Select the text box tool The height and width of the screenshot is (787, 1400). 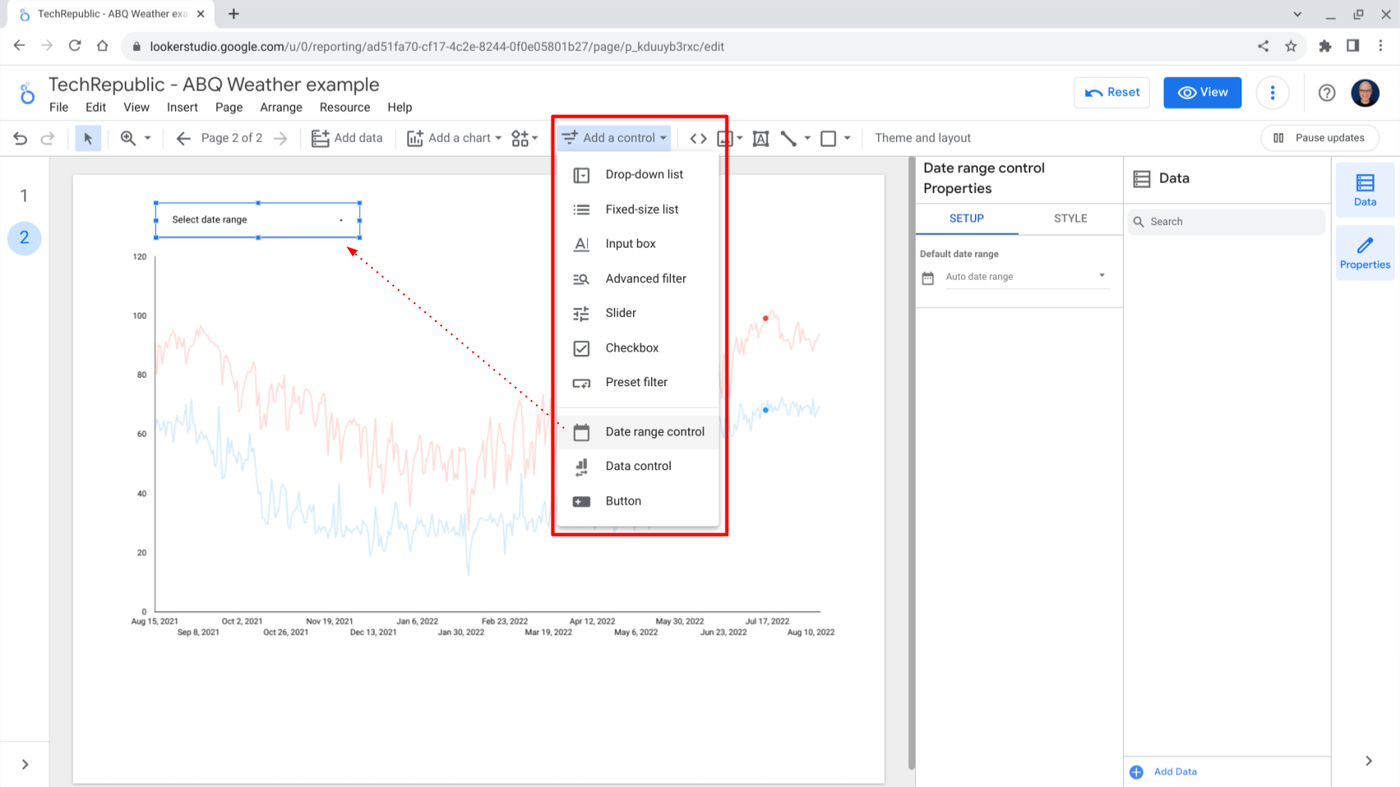760,138
